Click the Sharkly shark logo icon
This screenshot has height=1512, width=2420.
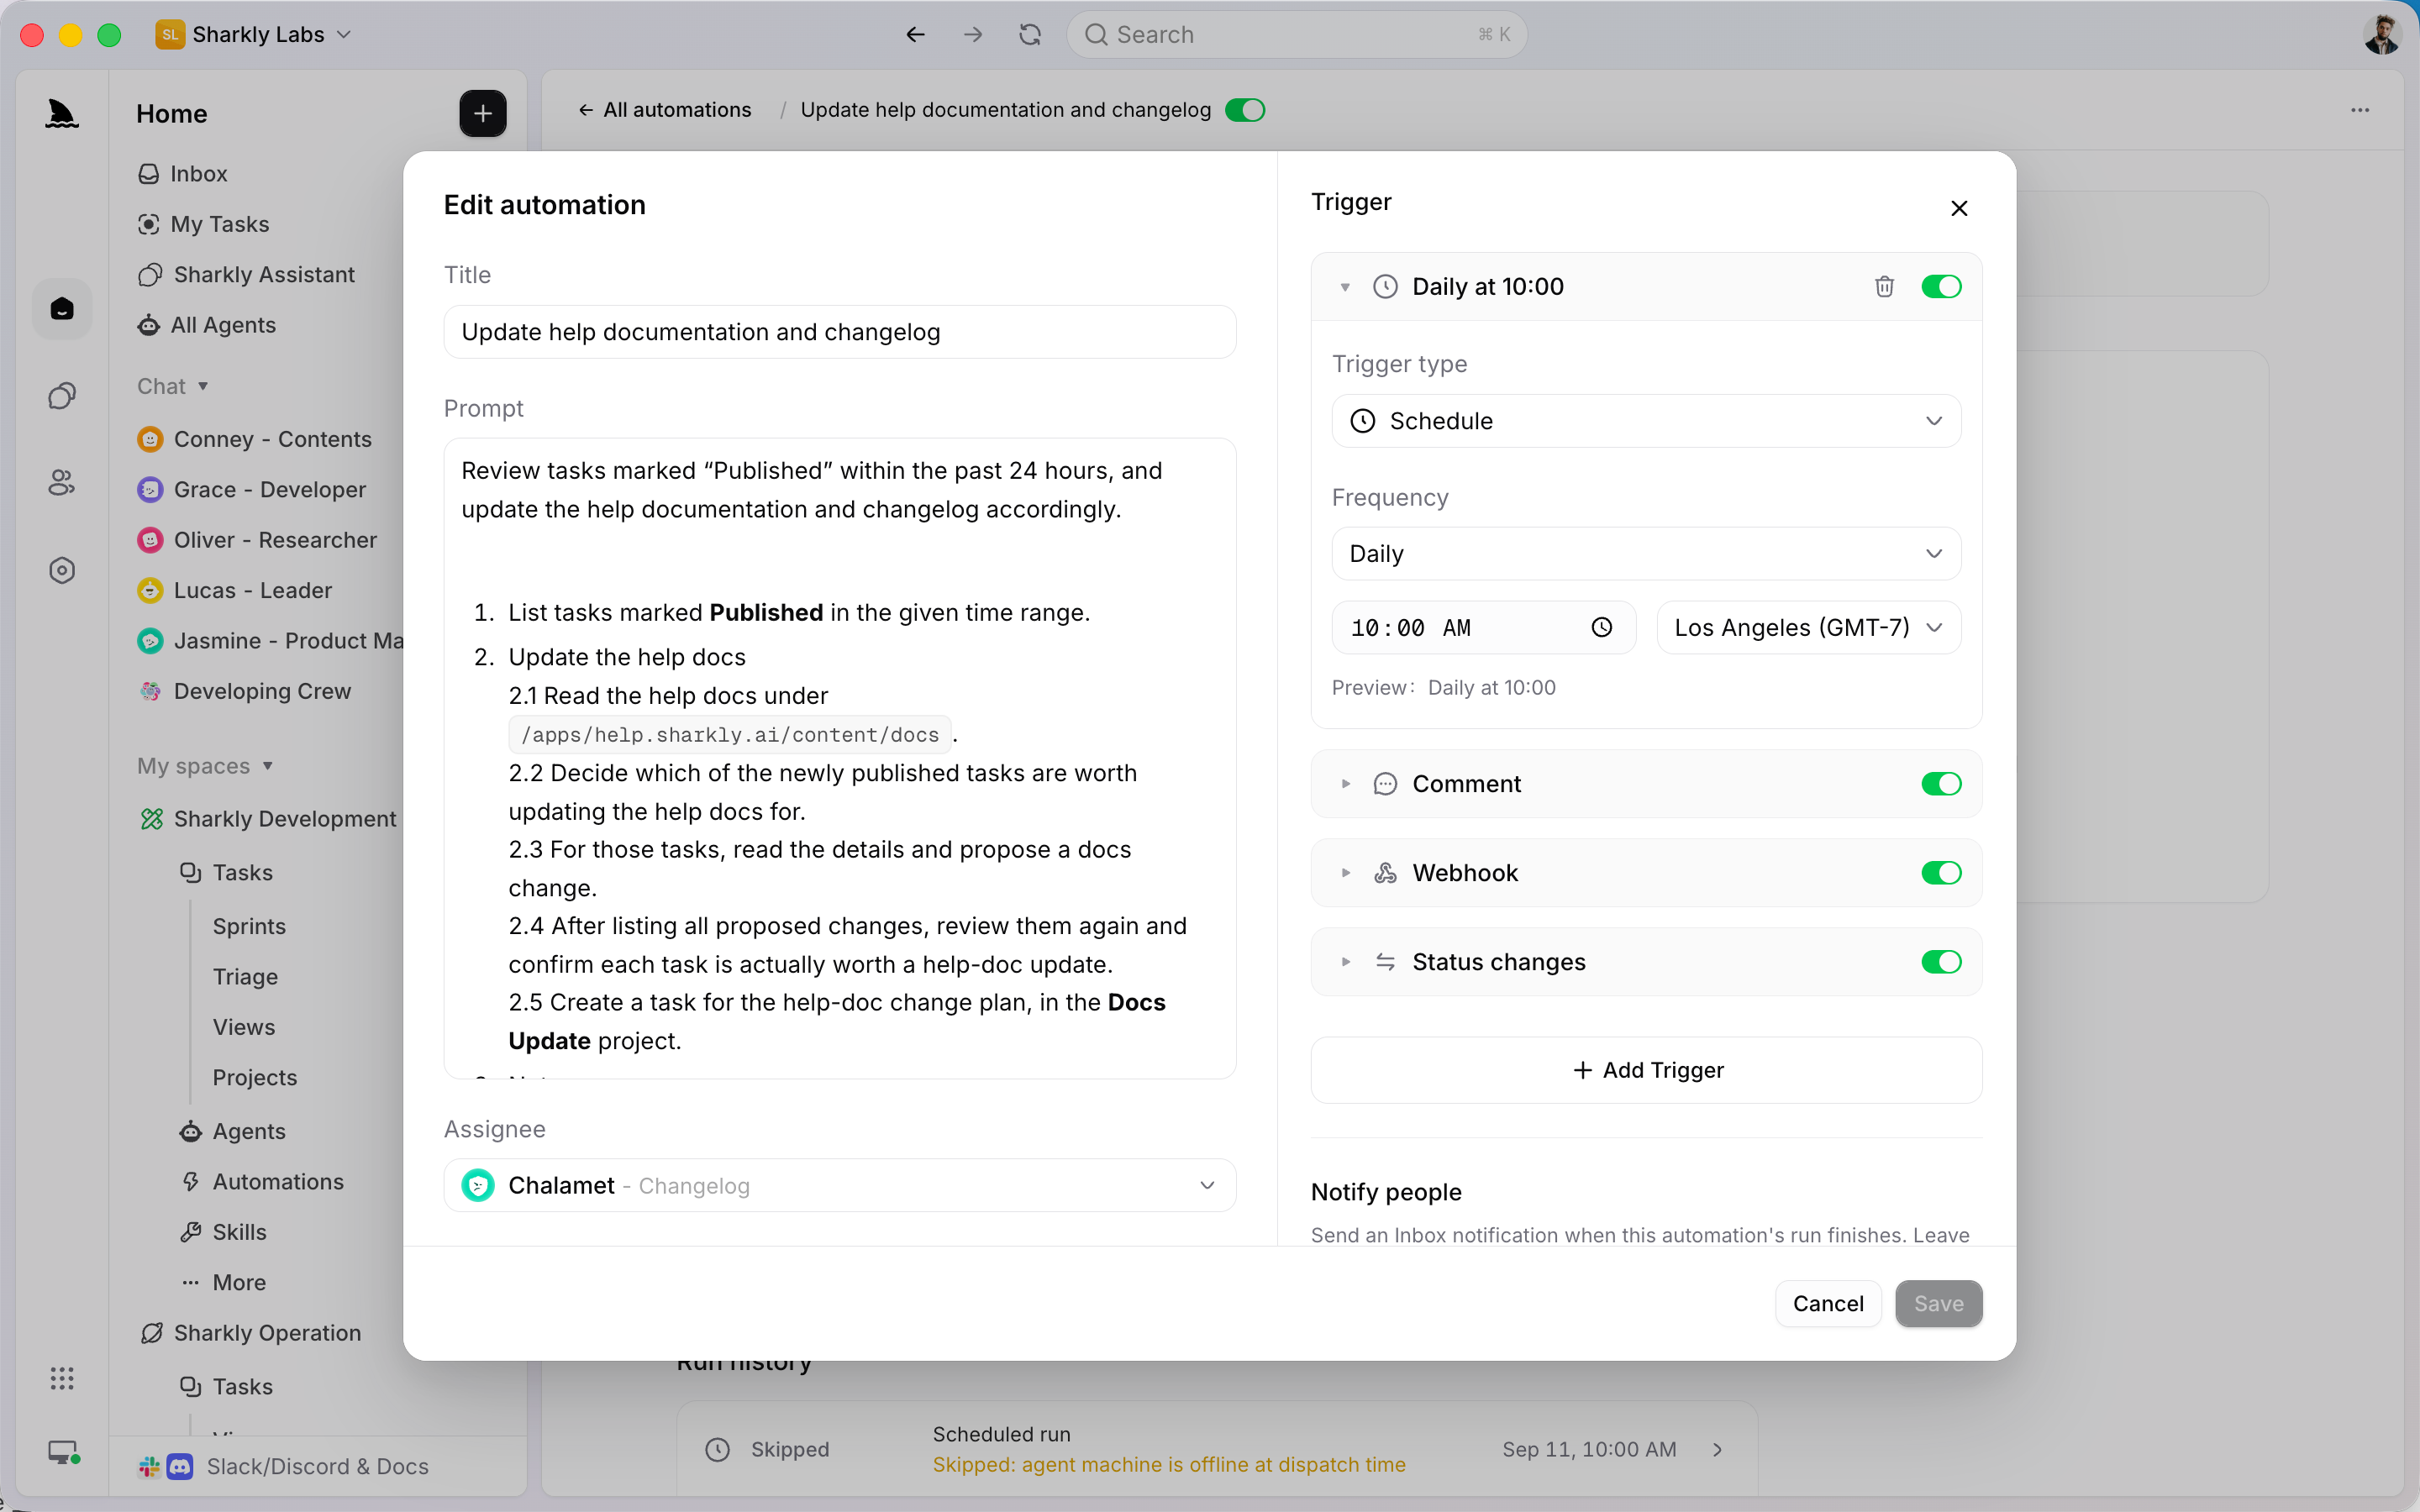point(62,113)
